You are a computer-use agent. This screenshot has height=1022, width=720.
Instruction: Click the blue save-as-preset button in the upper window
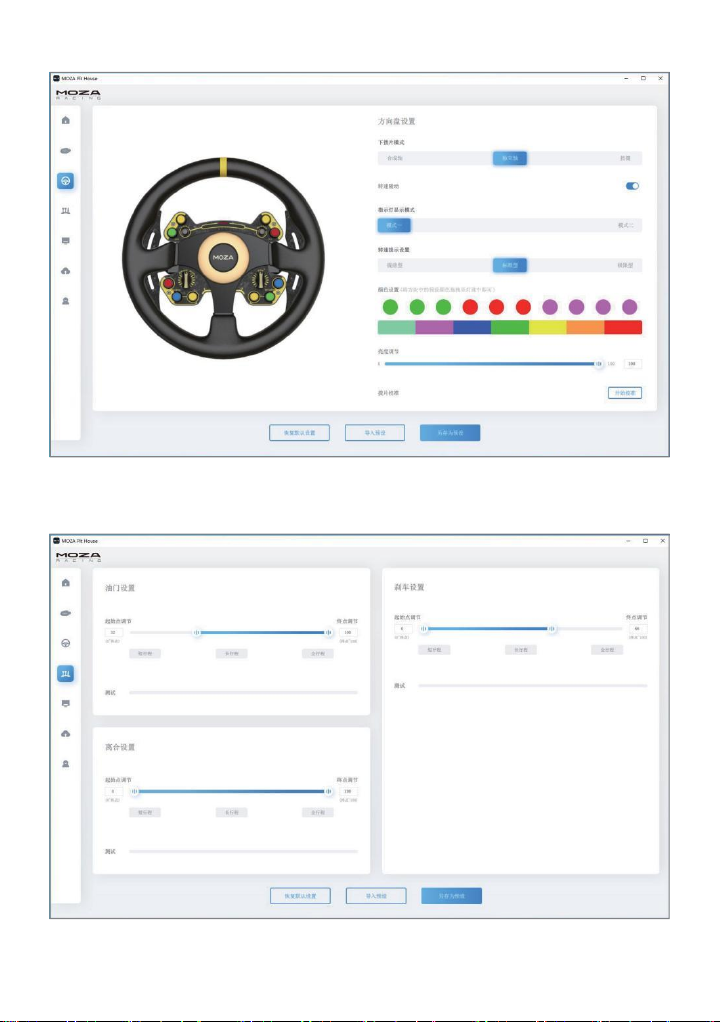pyautogui.click(x=450, y=433)
